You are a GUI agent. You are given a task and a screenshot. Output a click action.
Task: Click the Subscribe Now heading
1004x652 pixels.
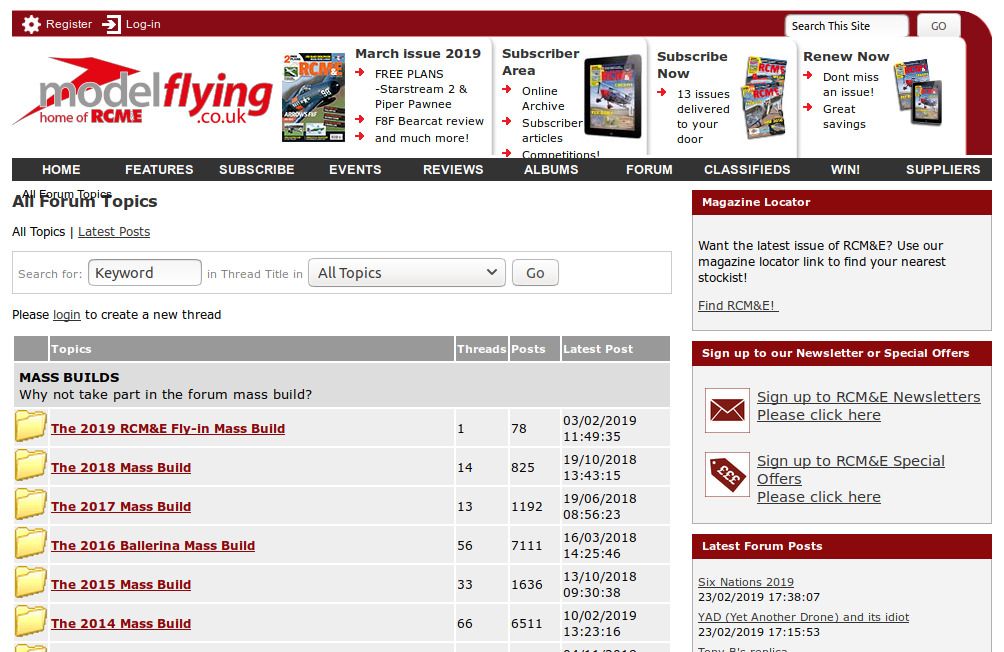(692, 65)
